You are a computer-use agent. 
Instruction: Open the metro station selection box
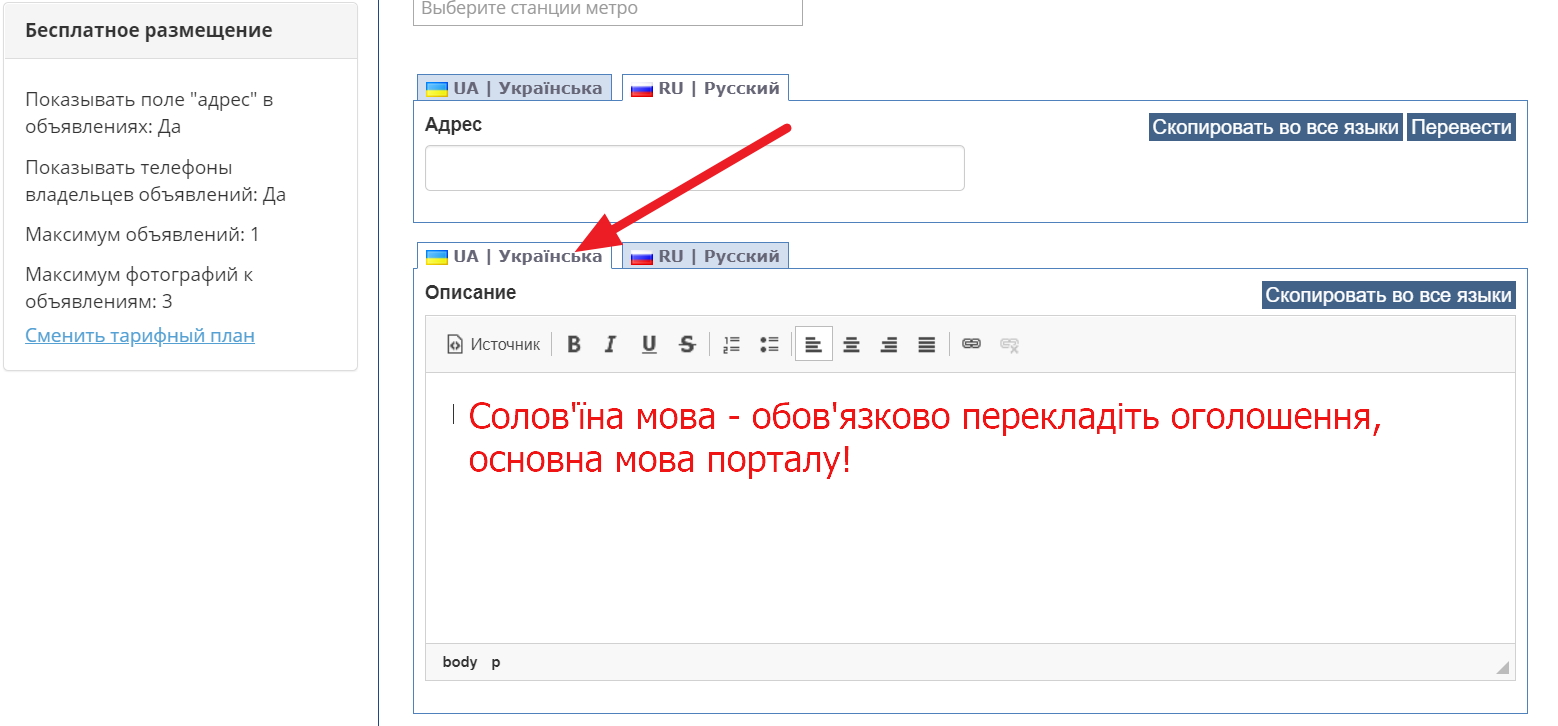607,9
